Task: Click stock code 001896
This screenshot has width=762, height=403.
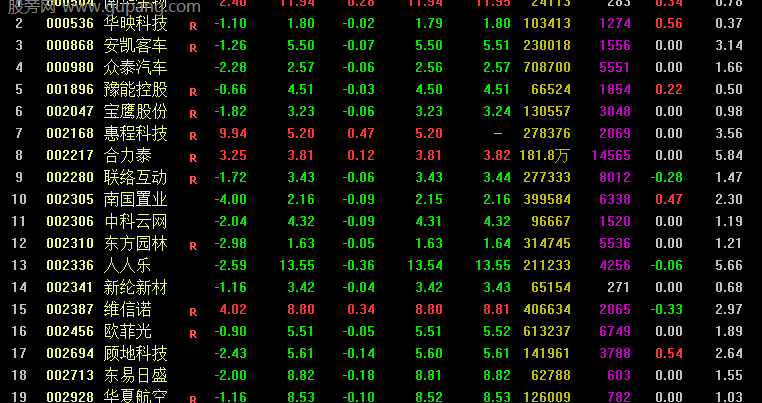Action: pos(70,89)
